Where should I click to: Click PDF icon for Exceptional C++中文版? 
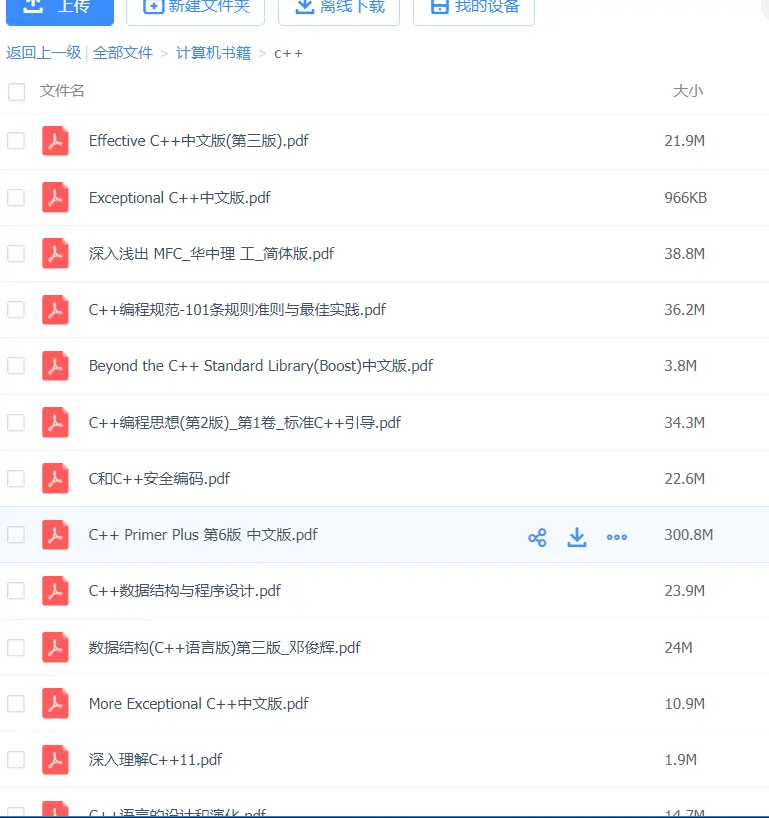(x=55, y=198)
